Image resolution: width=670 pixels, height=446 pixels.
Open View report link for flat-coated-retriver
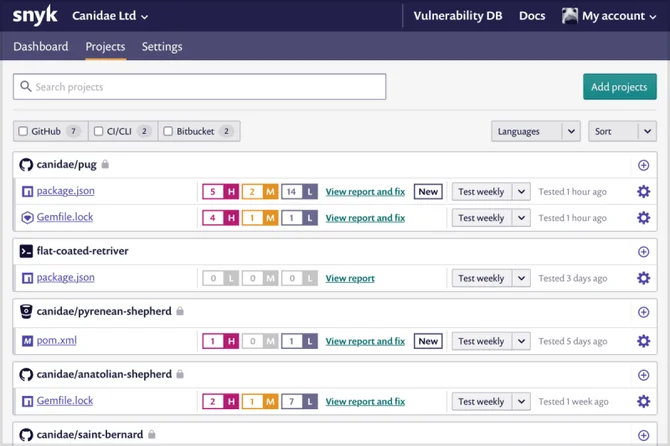point(350,278)
